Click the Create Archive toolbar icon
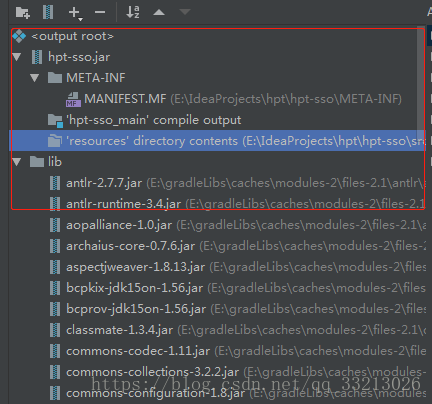This screenshot has height=404, width=432. coord(48,12)
